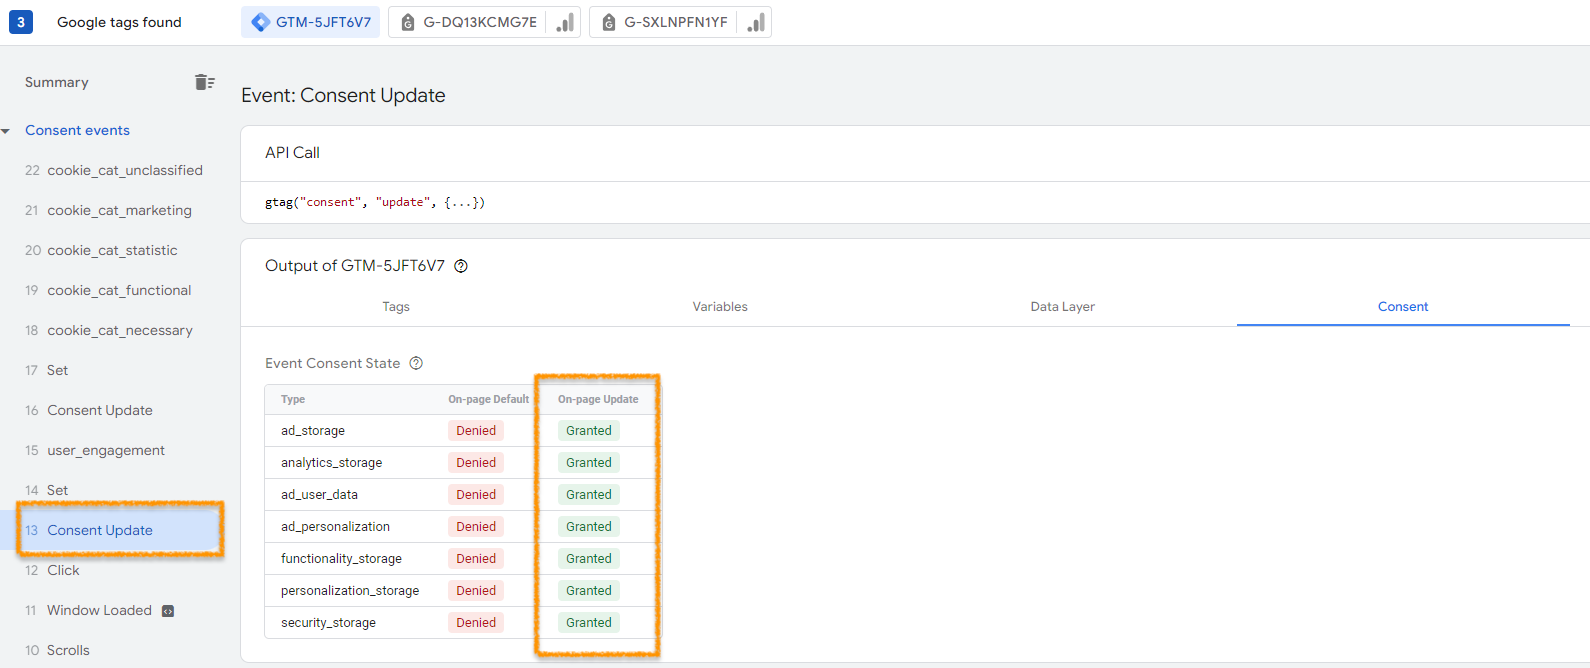1590x668 pixels.
Task: Select the G-SXLNPFN1YF Google tag
Action: pyautogui.click(x=665, y=22)
